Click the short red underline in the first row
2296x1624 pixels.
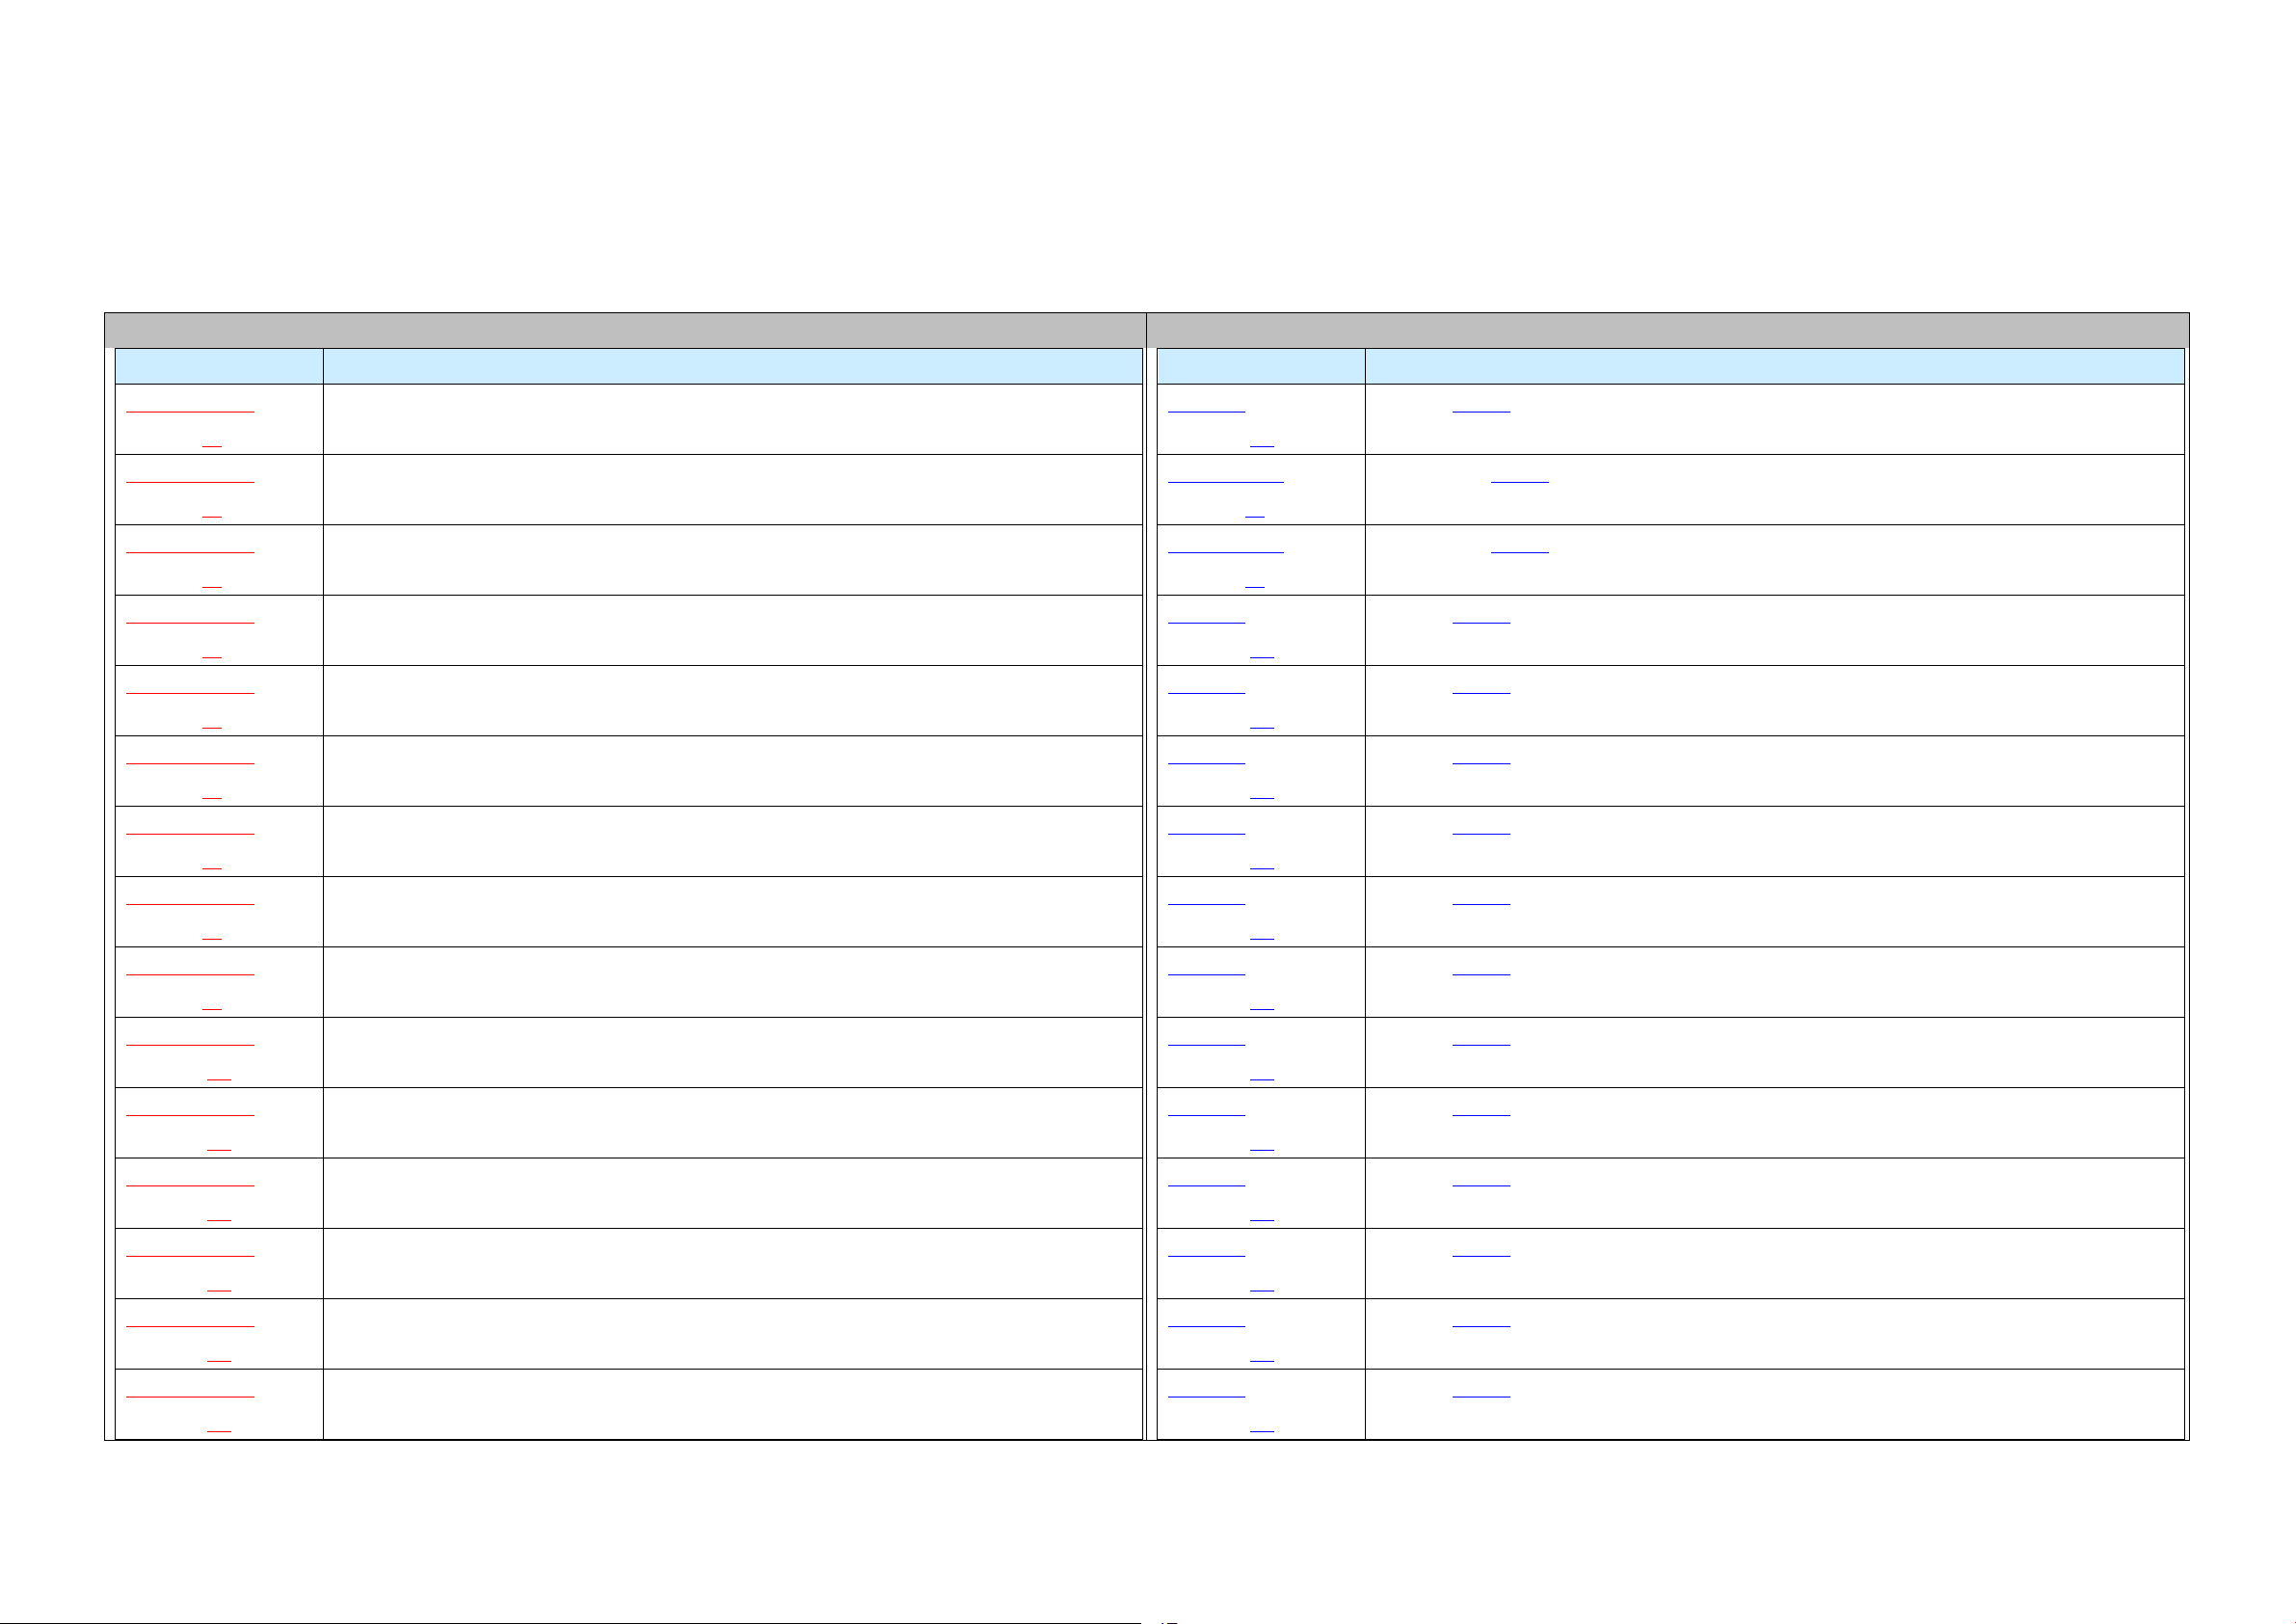tap(212, 446)
